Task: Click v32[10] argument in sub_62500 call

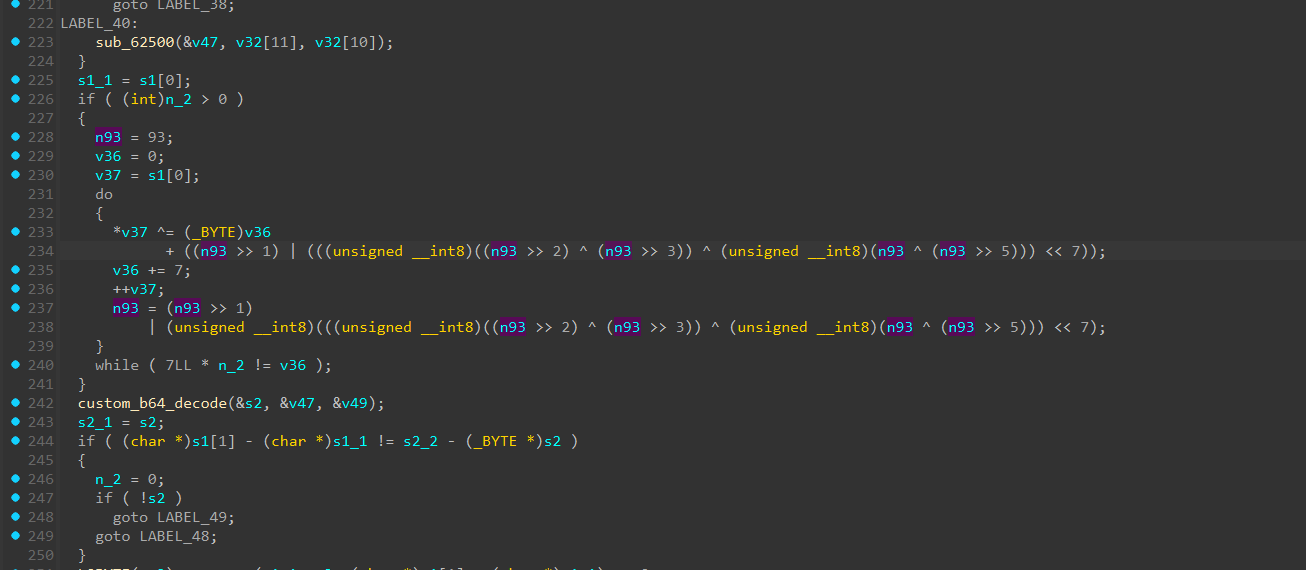Action: (x=348, y=42)
